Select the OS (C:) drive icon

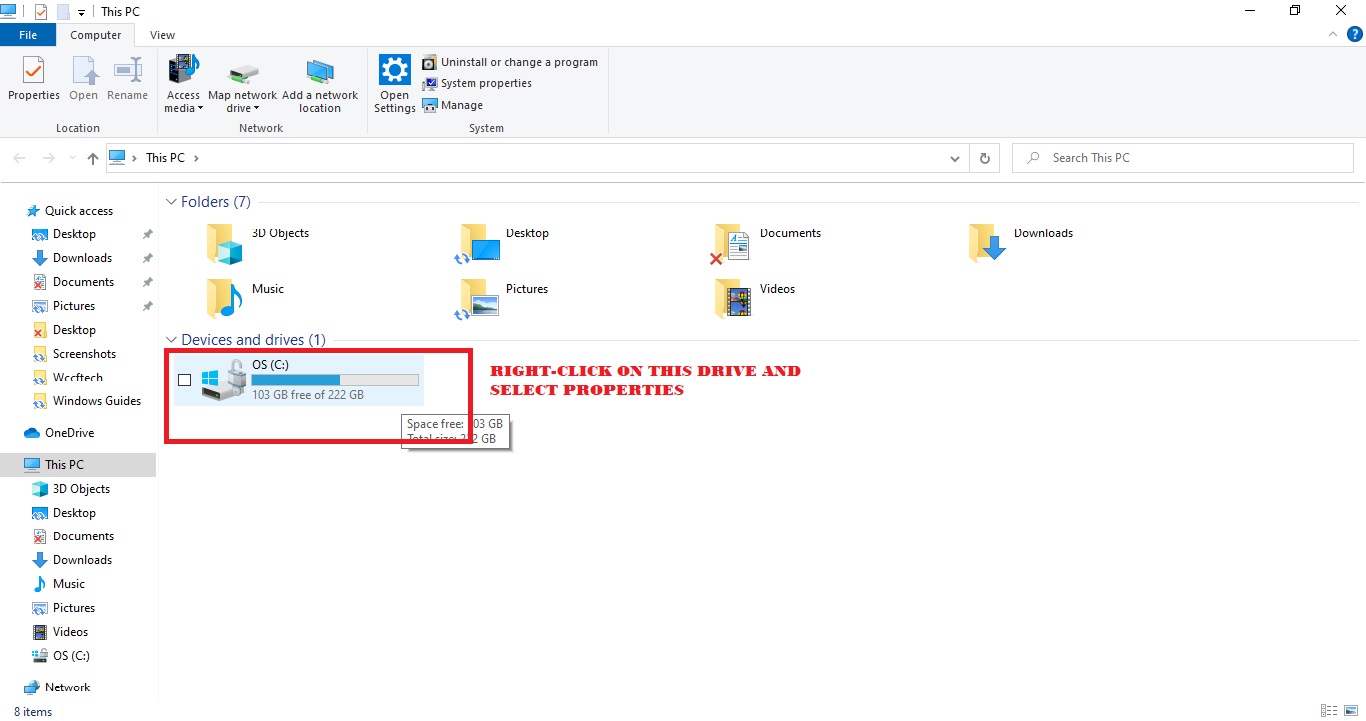pyautogui.click(x=223, y=380)
